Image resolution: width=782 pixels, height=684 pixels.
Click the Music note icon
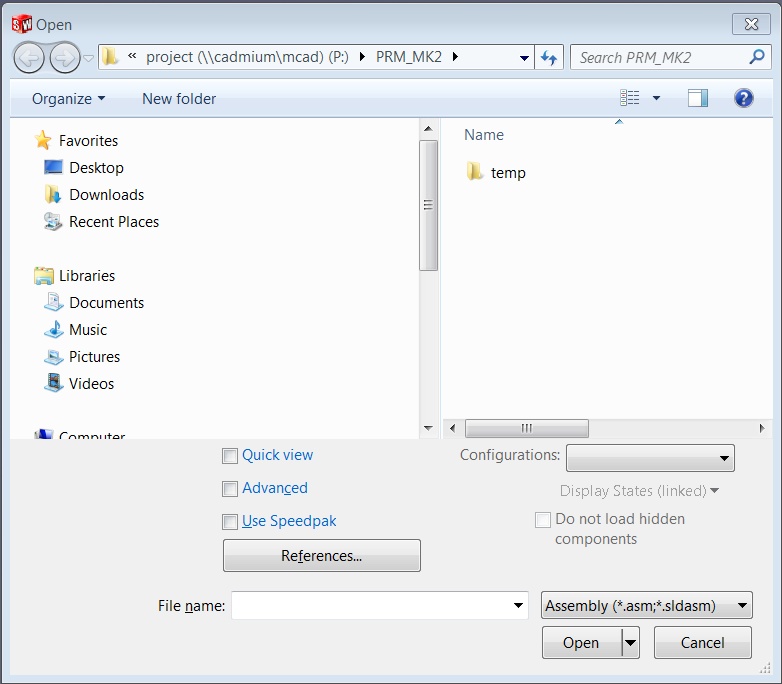coord(53,329)
